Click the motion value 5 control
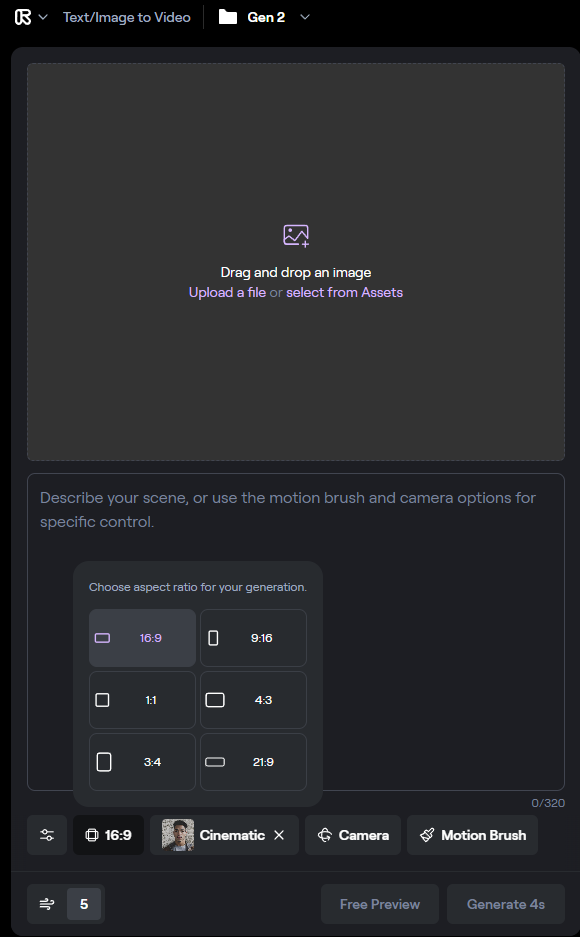The height and width of the screenshot is (937, 580). 84,904
